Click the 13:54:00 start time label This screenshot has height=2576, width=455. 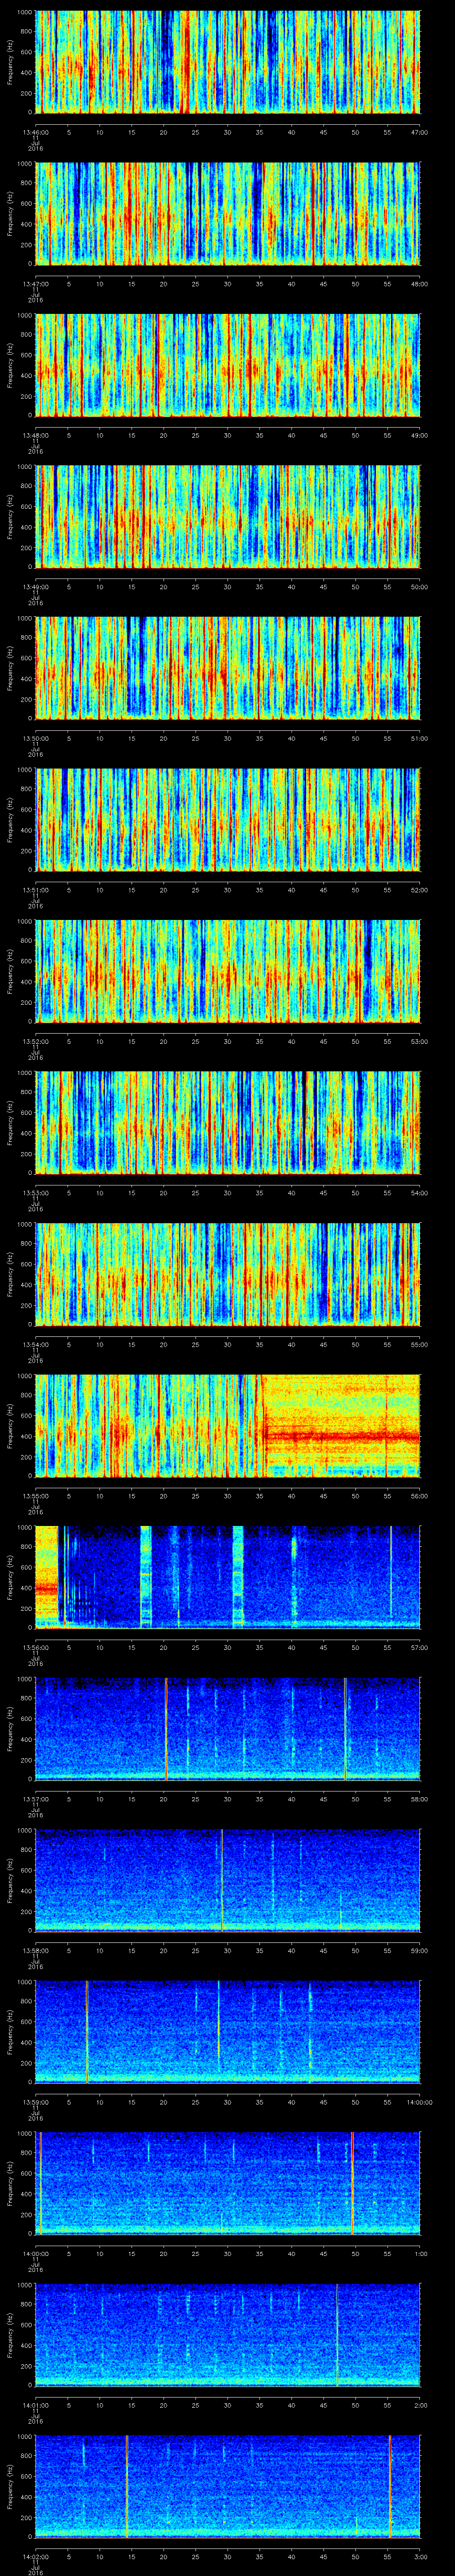(x=35, y=1344)
